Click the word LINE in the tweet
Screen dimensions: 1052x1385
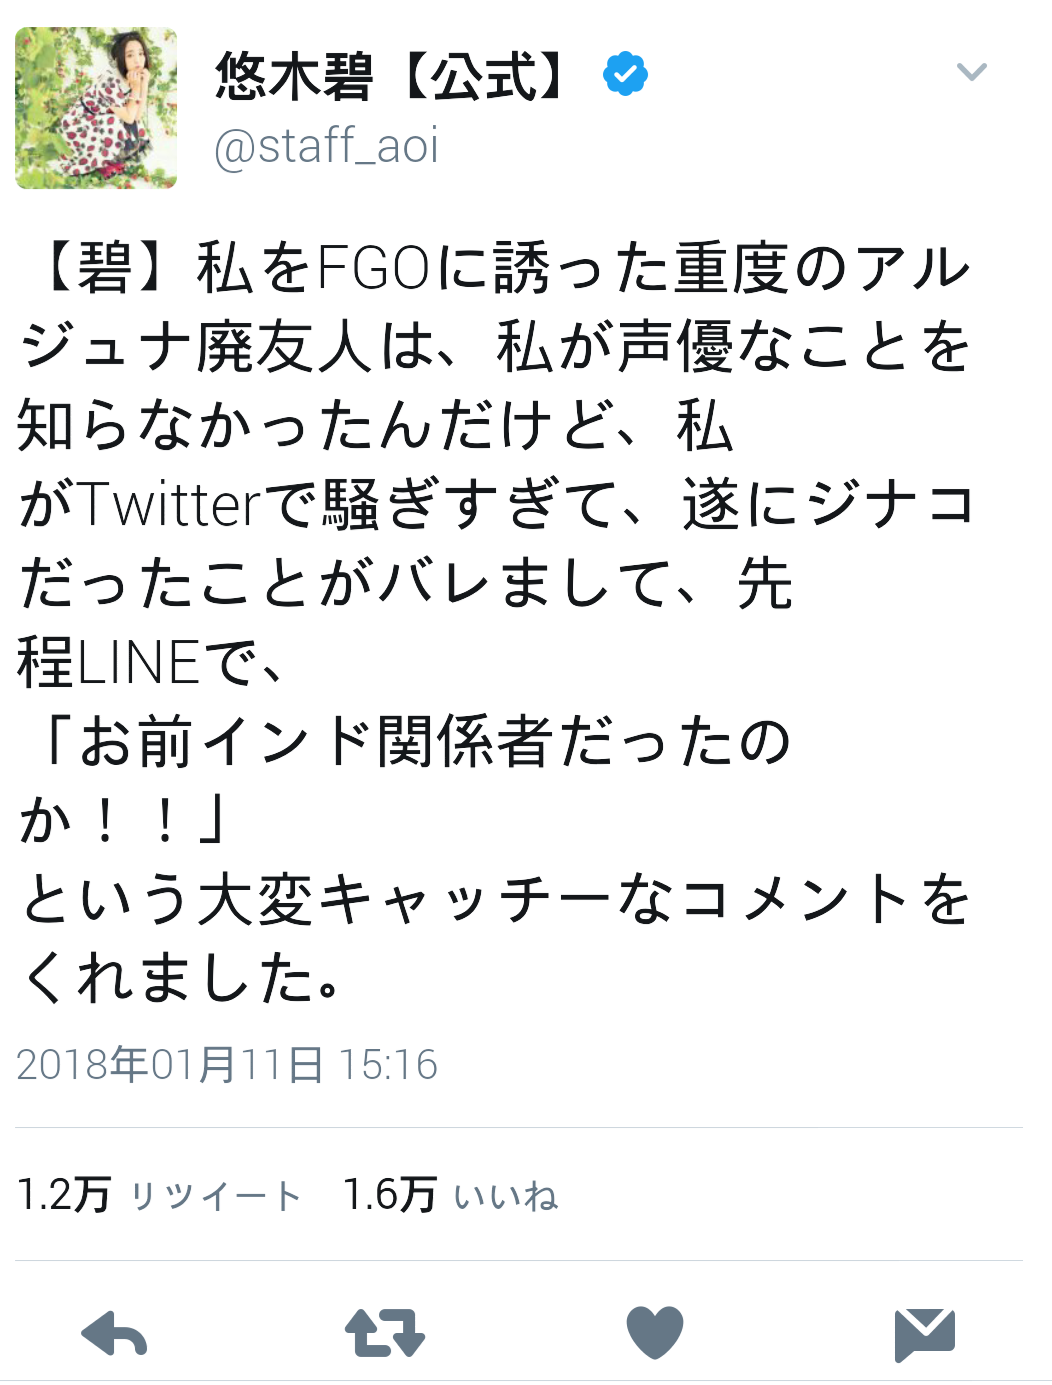tap(140, 662)
